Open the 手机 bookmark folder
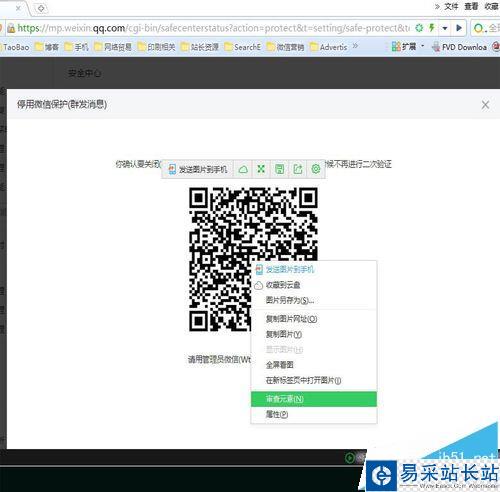This screenshot has width=500, height=492. pyautogui.click(x=77, y=47)
